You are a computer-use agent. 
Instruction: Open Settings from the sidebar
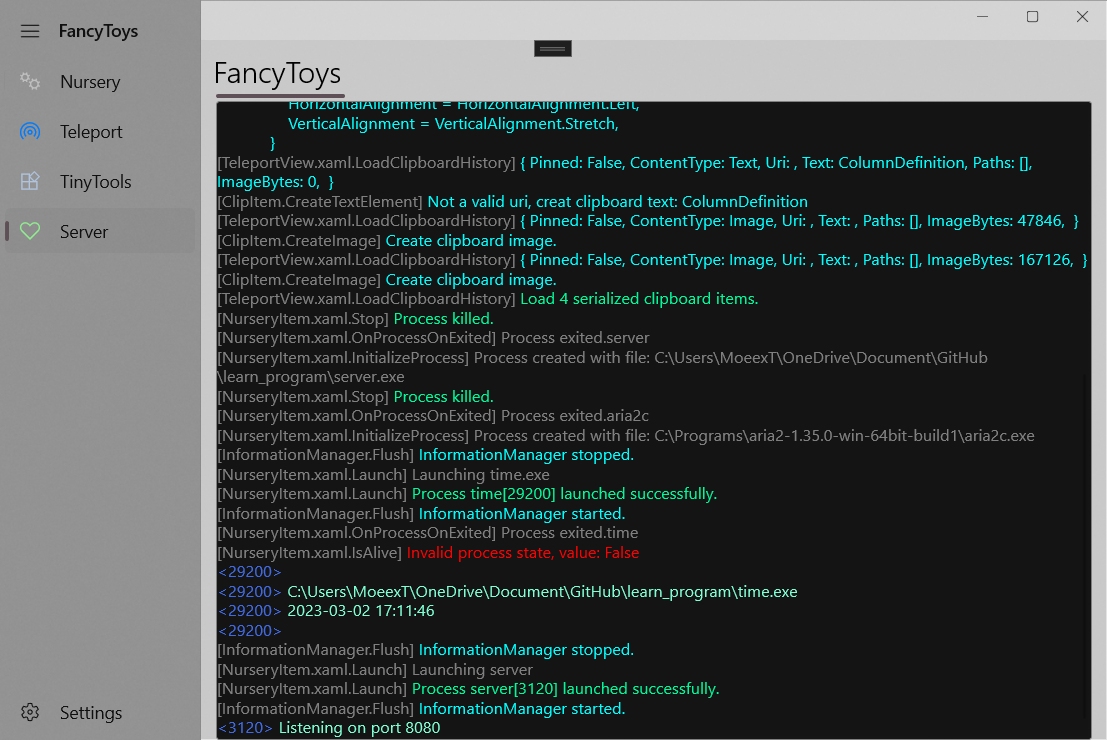click(90, 713)
